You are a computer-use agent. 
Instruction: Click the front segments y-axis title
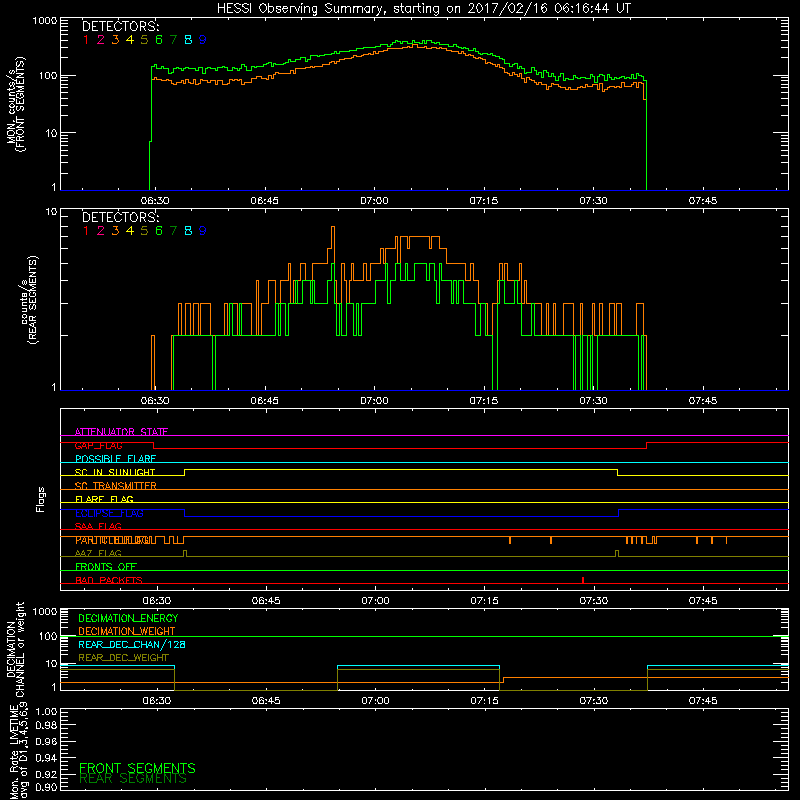(x=16, y=104)
